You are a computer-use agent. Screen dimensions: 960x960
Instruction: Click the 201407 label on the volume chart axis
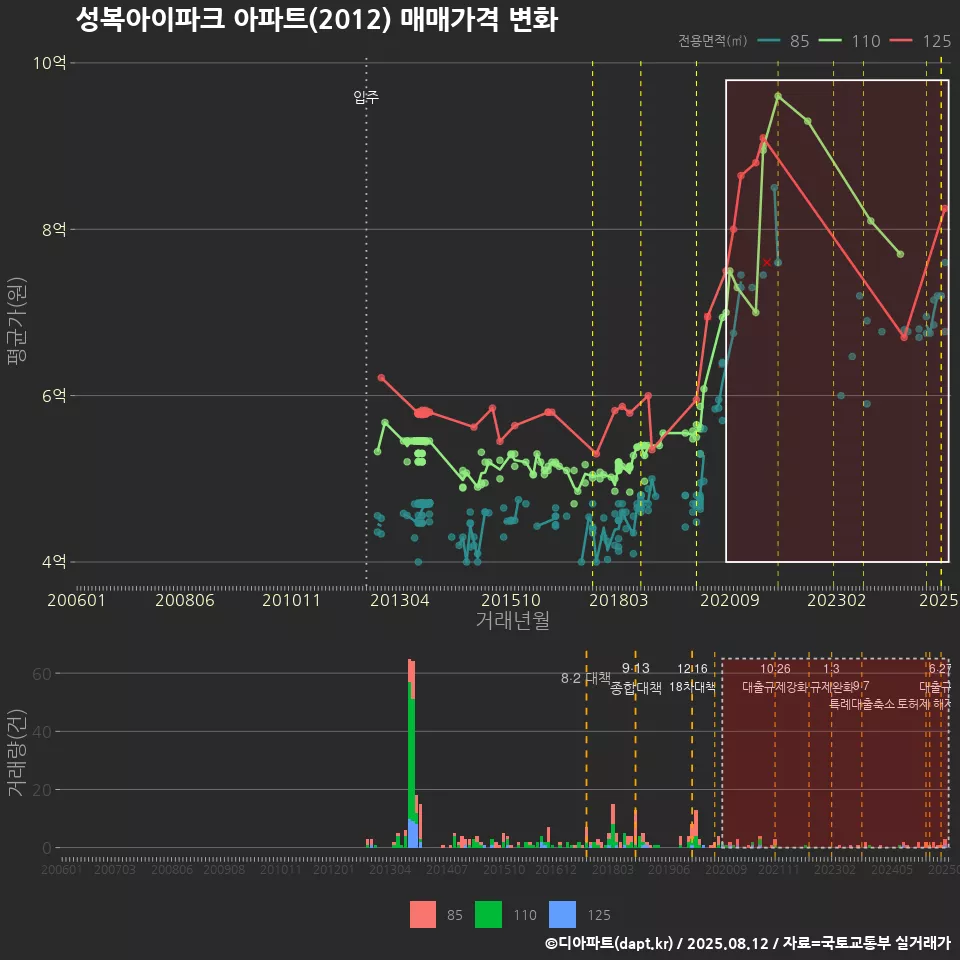point(447,869)
